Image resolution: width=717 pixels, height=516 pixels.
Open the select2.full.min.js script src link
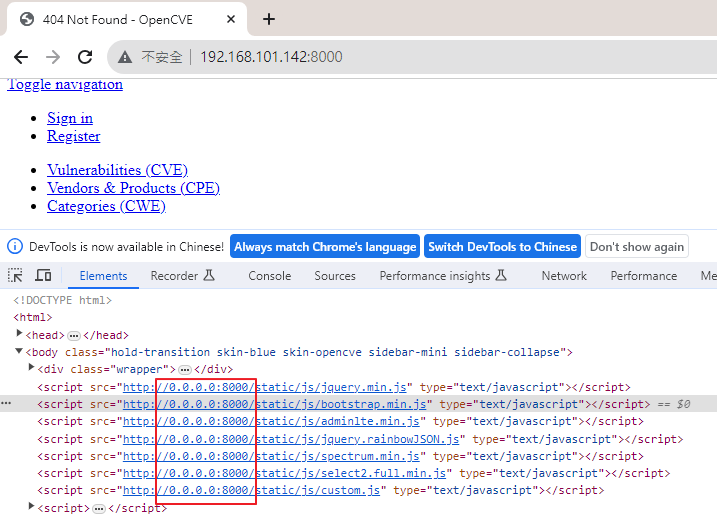[x=284, y=473]
